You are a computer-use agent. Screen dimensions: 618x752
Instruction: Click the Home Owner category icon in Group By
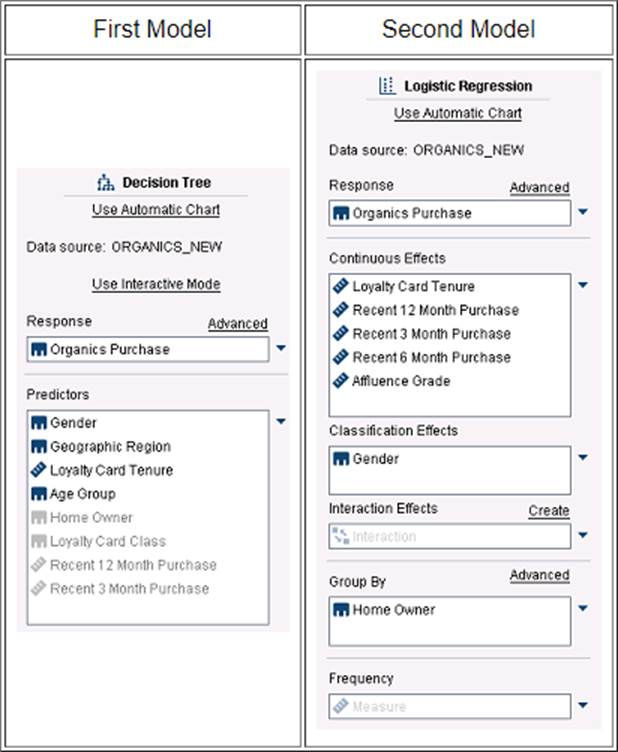click(341, 610)
